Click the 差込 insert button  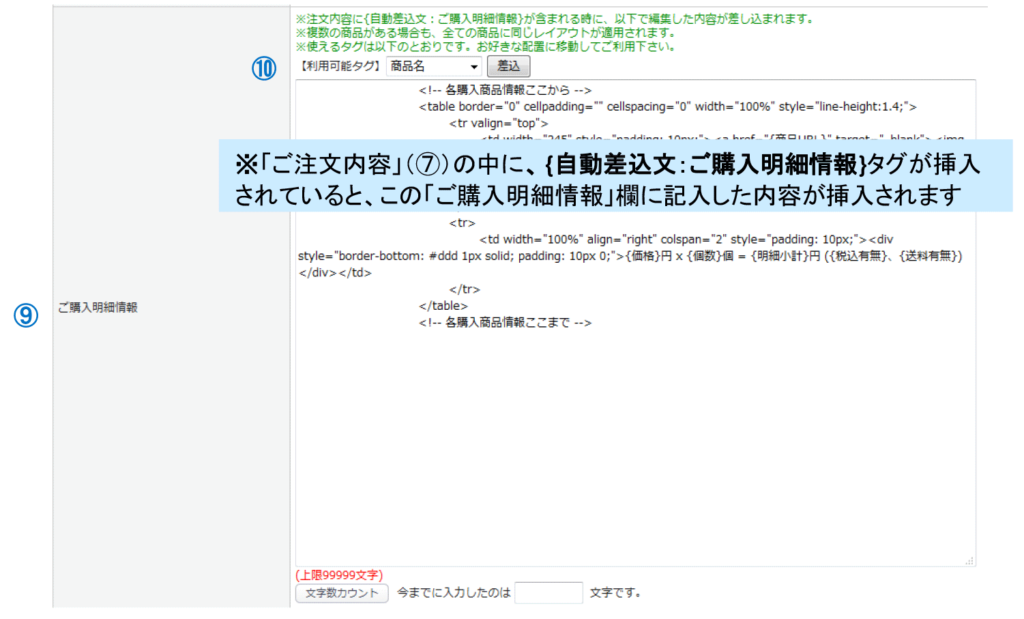coord(509,66)
